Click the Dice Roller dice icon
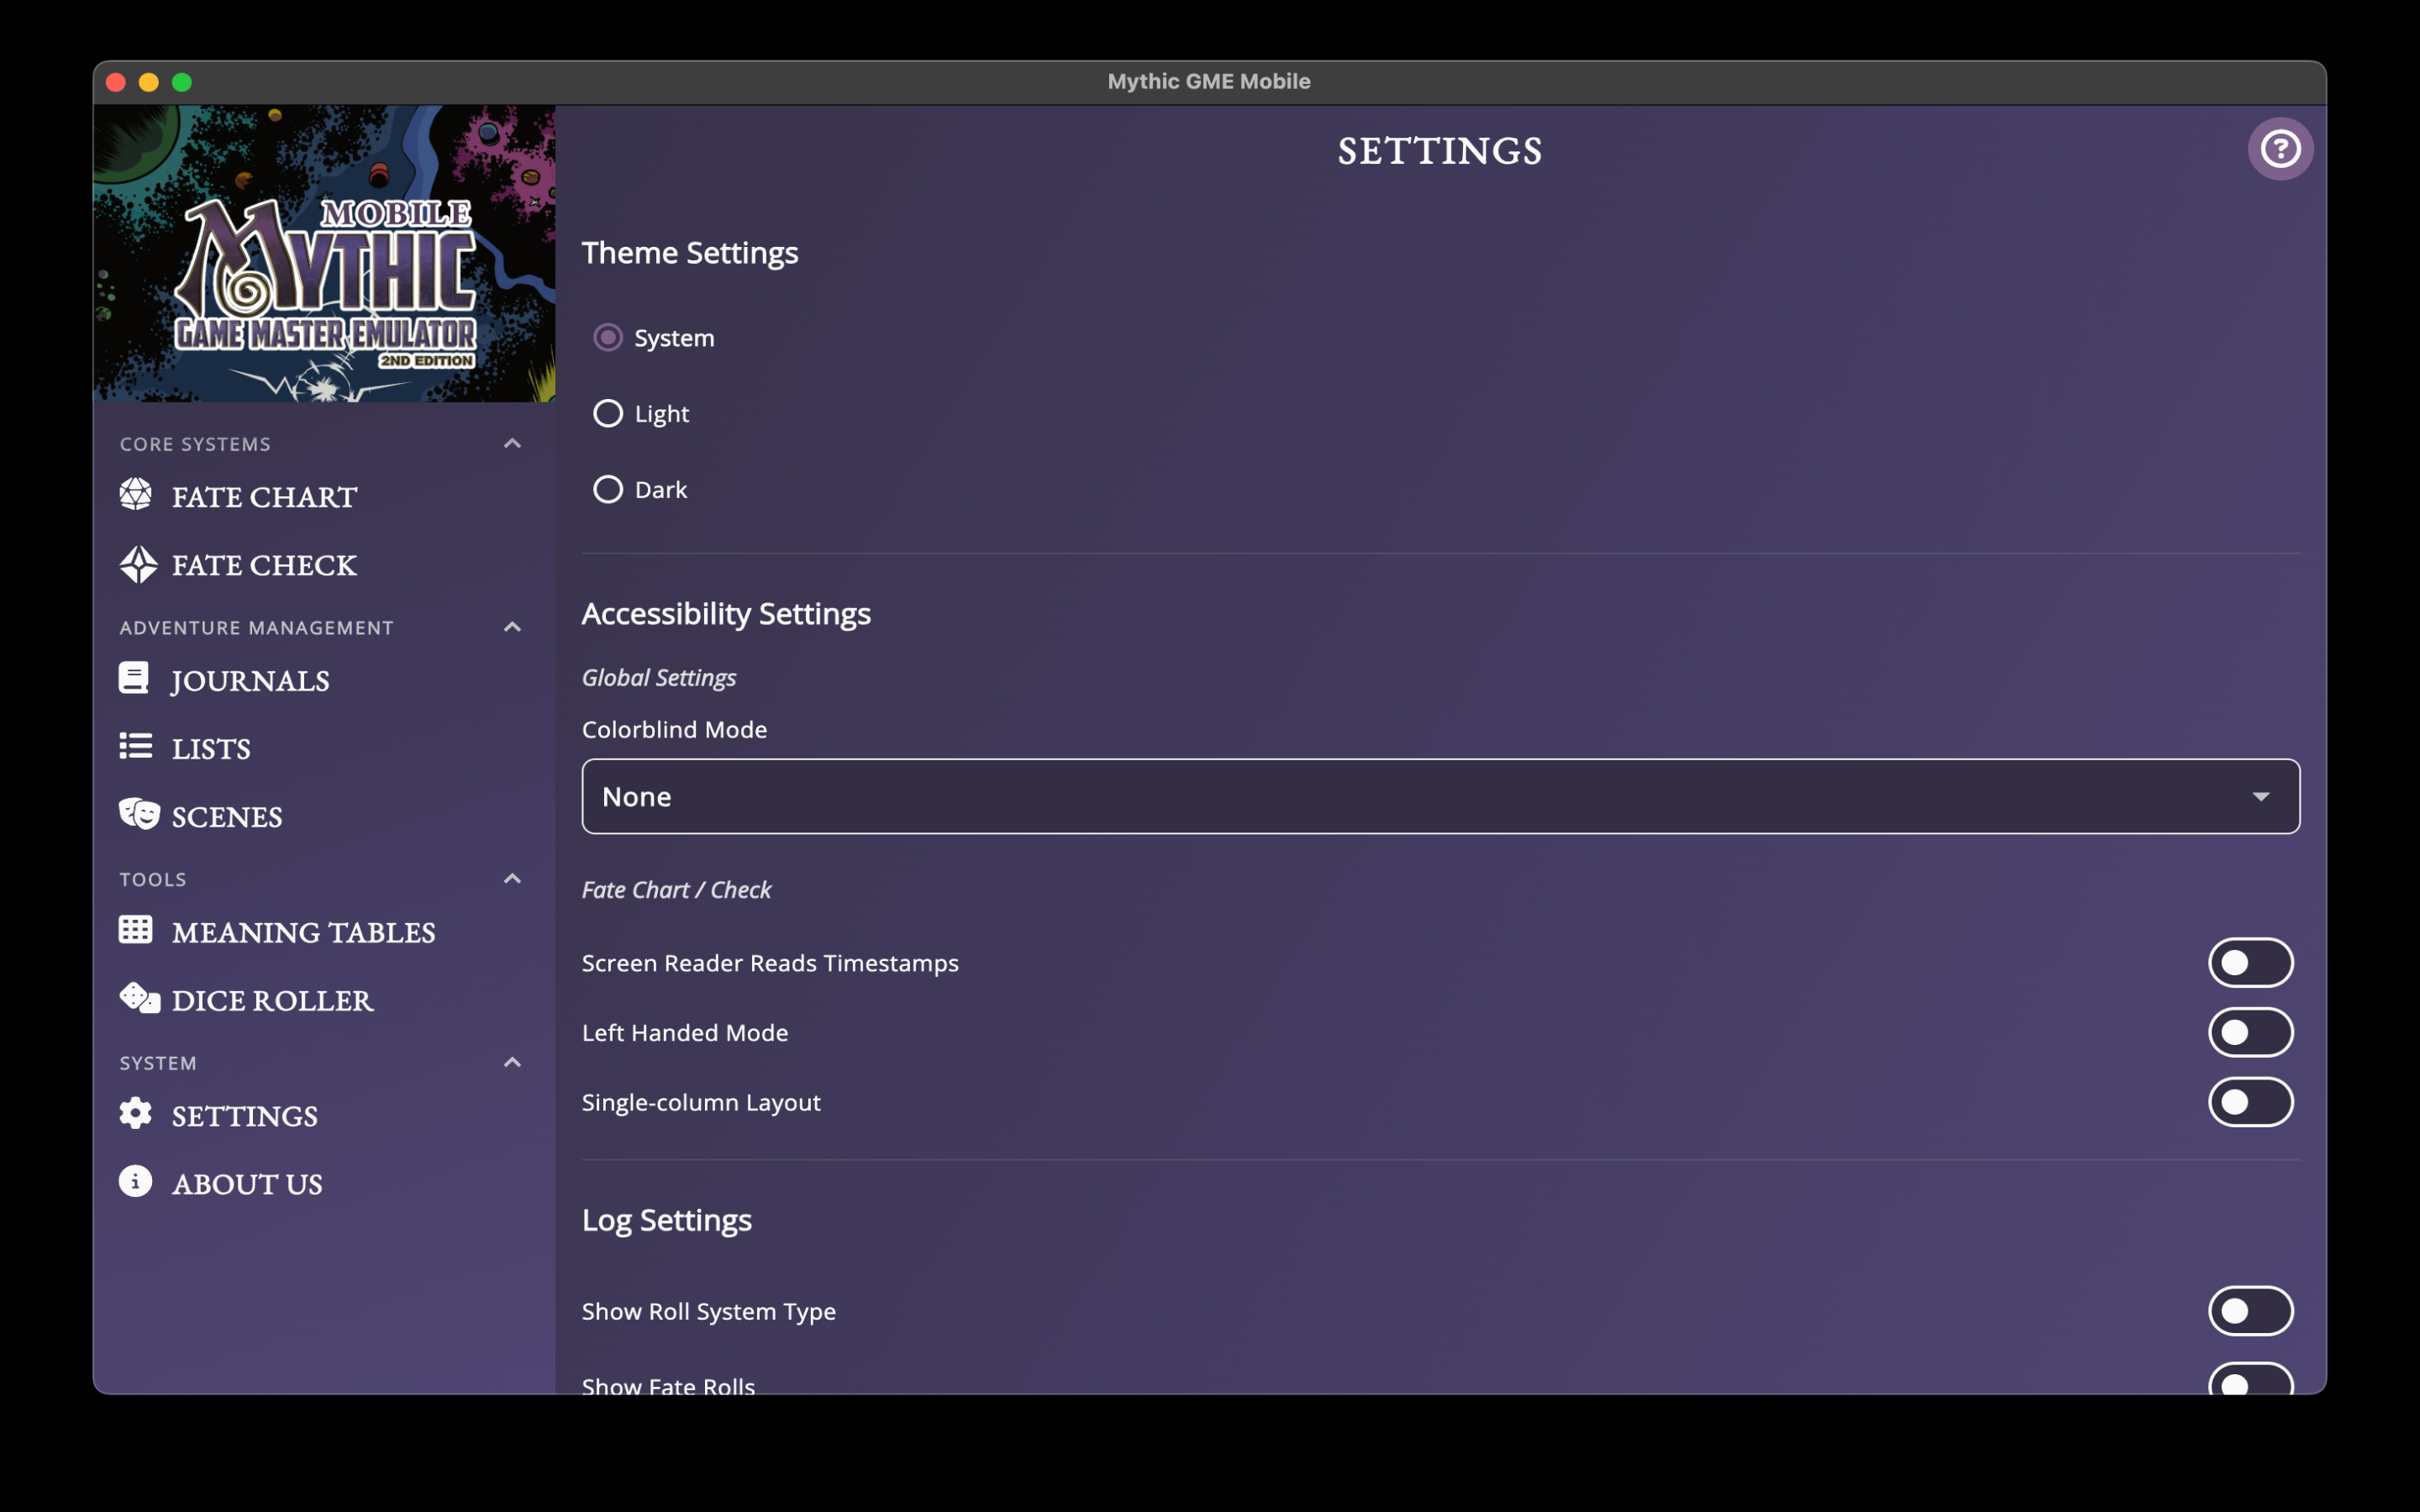The height and width of the screenshot is (1512, 2420). tap(139, 998)
